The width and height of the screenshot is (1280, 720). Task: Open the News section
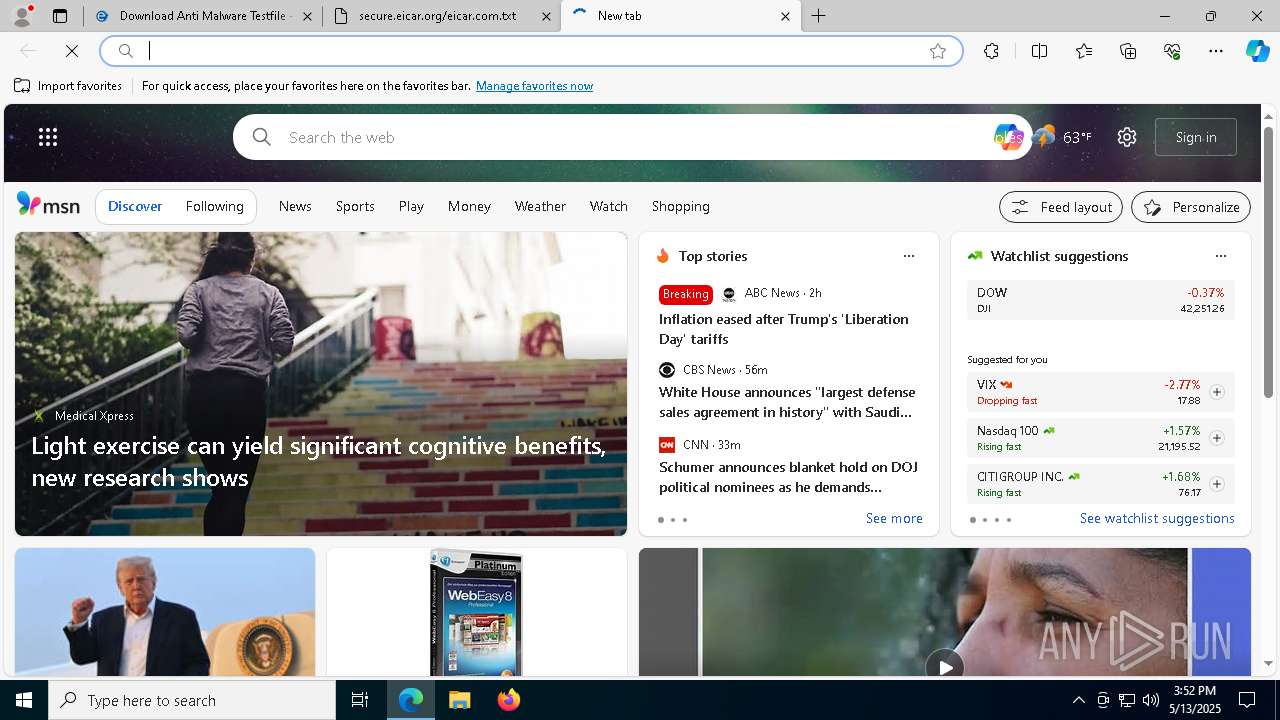tap(295, 206)
